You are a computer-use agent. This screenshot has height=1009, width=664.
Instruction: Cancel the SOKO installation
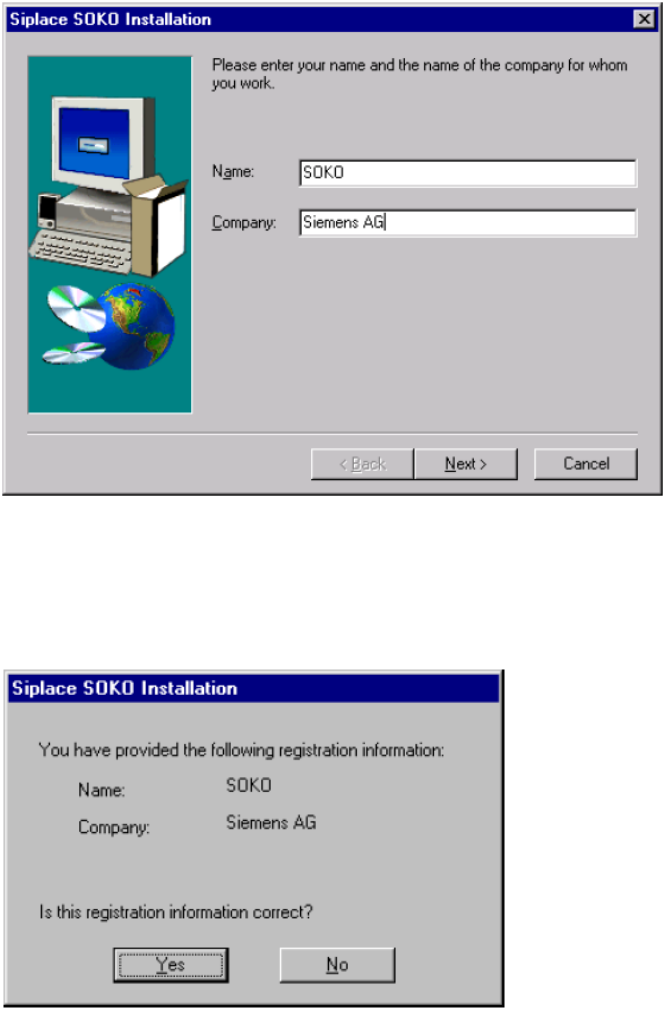(x=586, y=464)
